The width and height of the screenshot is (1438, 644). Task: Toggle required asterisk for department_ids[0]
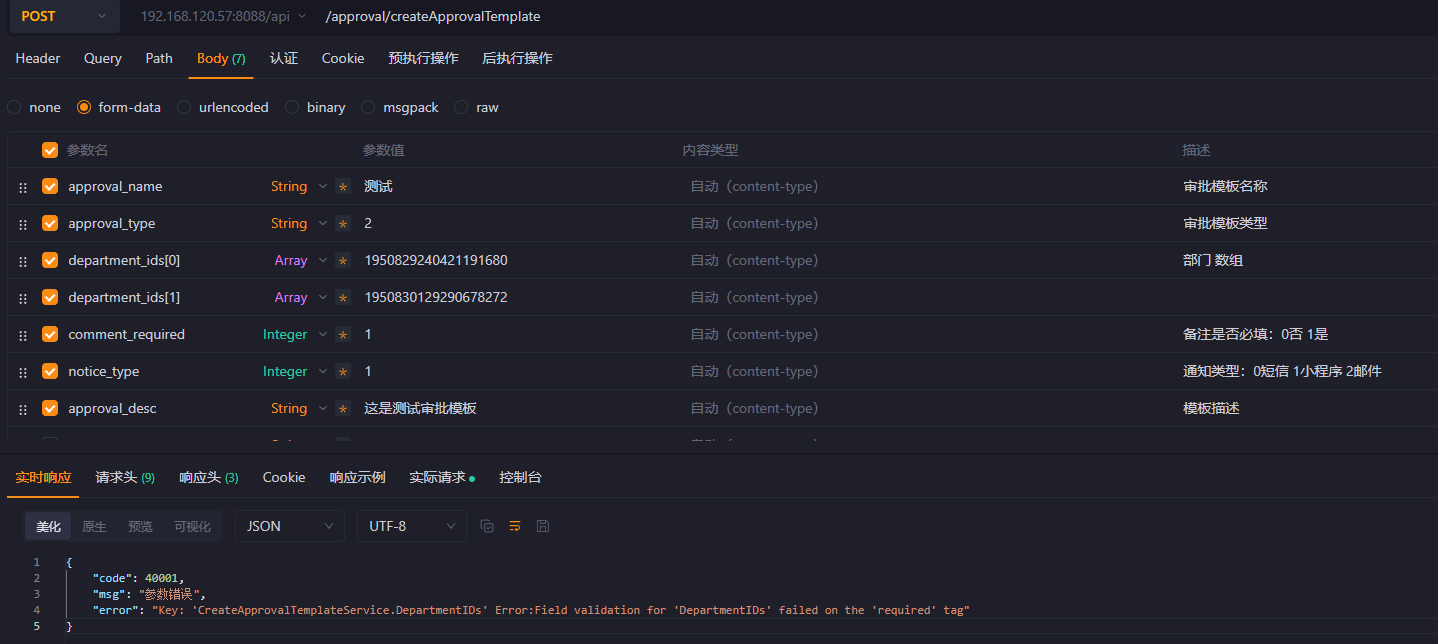[x=343, y=261]
